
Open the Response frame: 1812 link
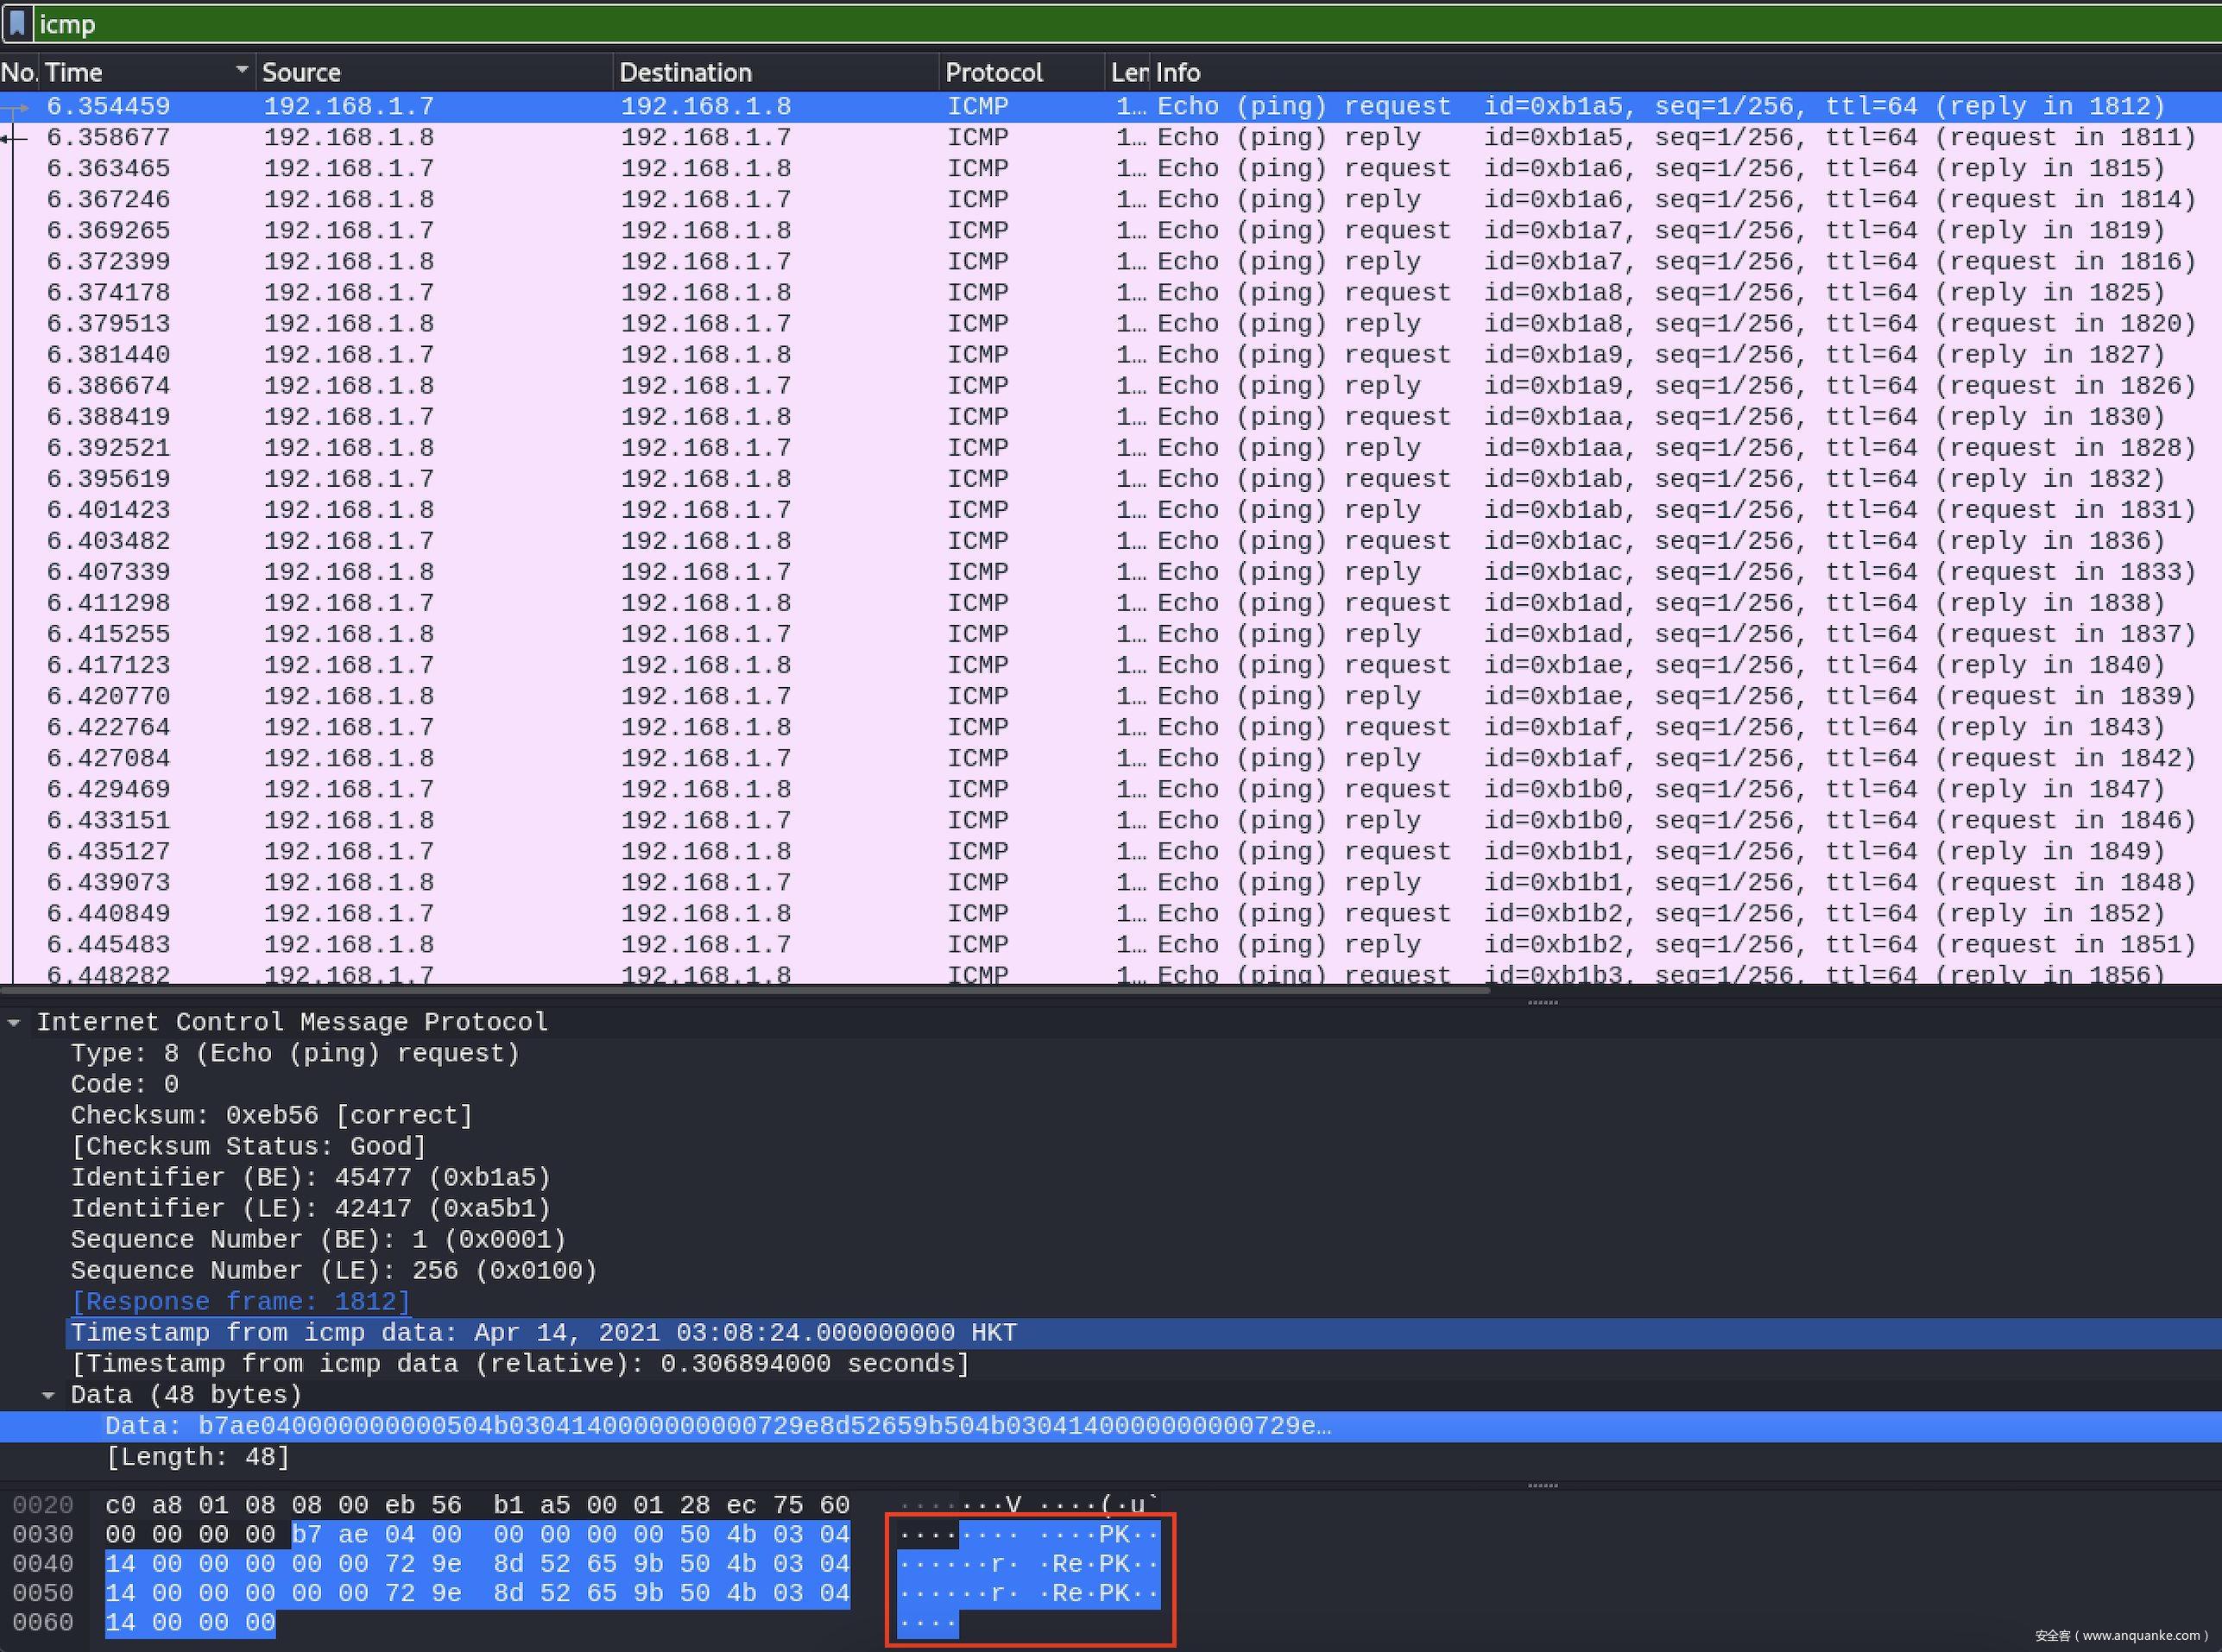coord(240,1302)
